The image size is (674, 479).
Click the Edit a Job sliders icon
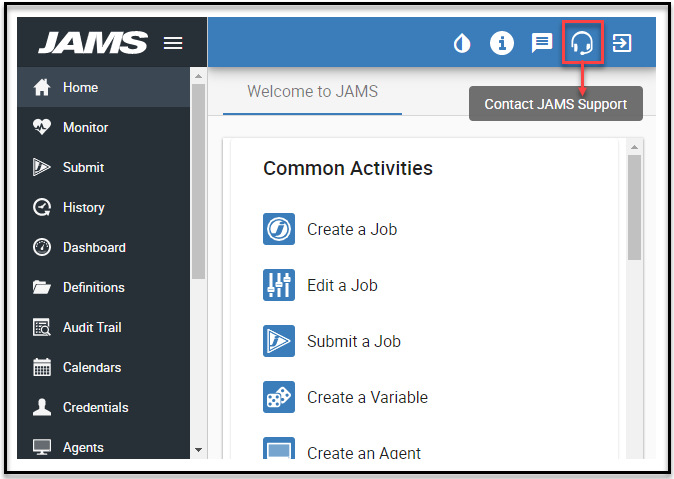click(279, 285)
